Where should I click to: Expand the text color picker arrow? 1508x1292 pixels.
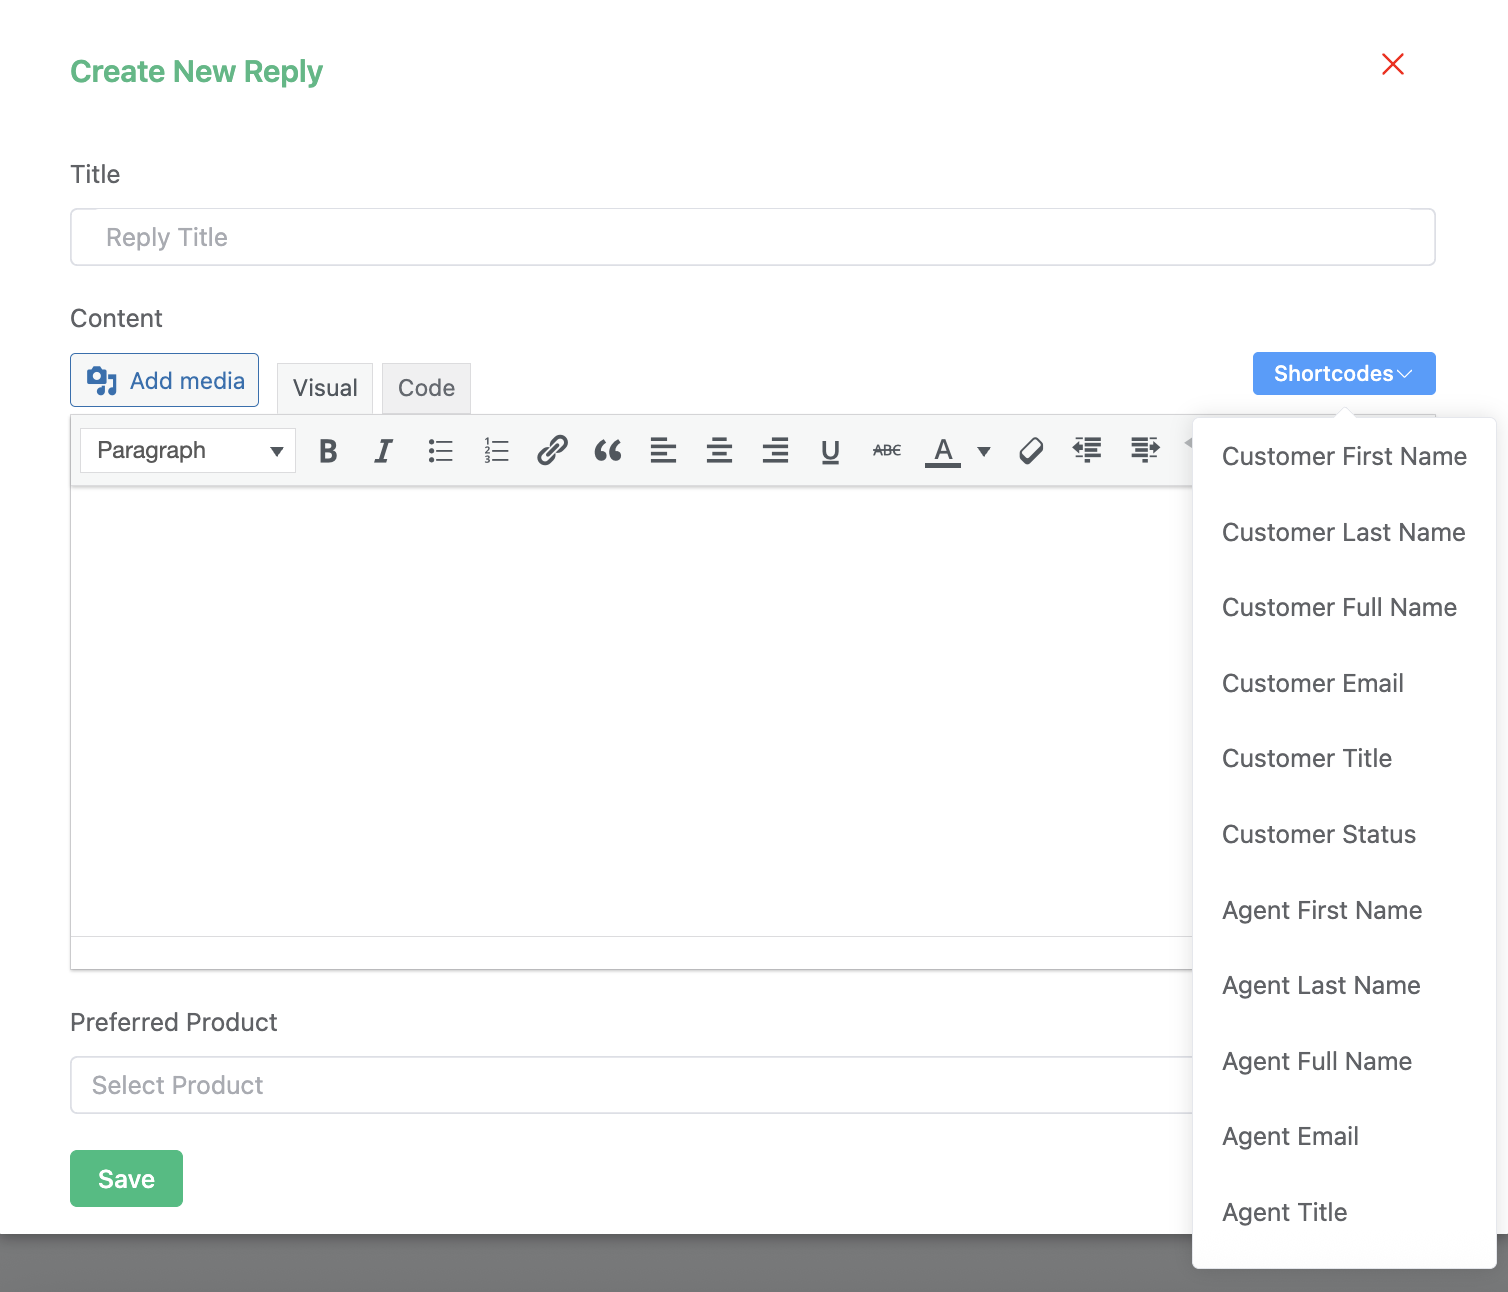[x=985, y=451]
